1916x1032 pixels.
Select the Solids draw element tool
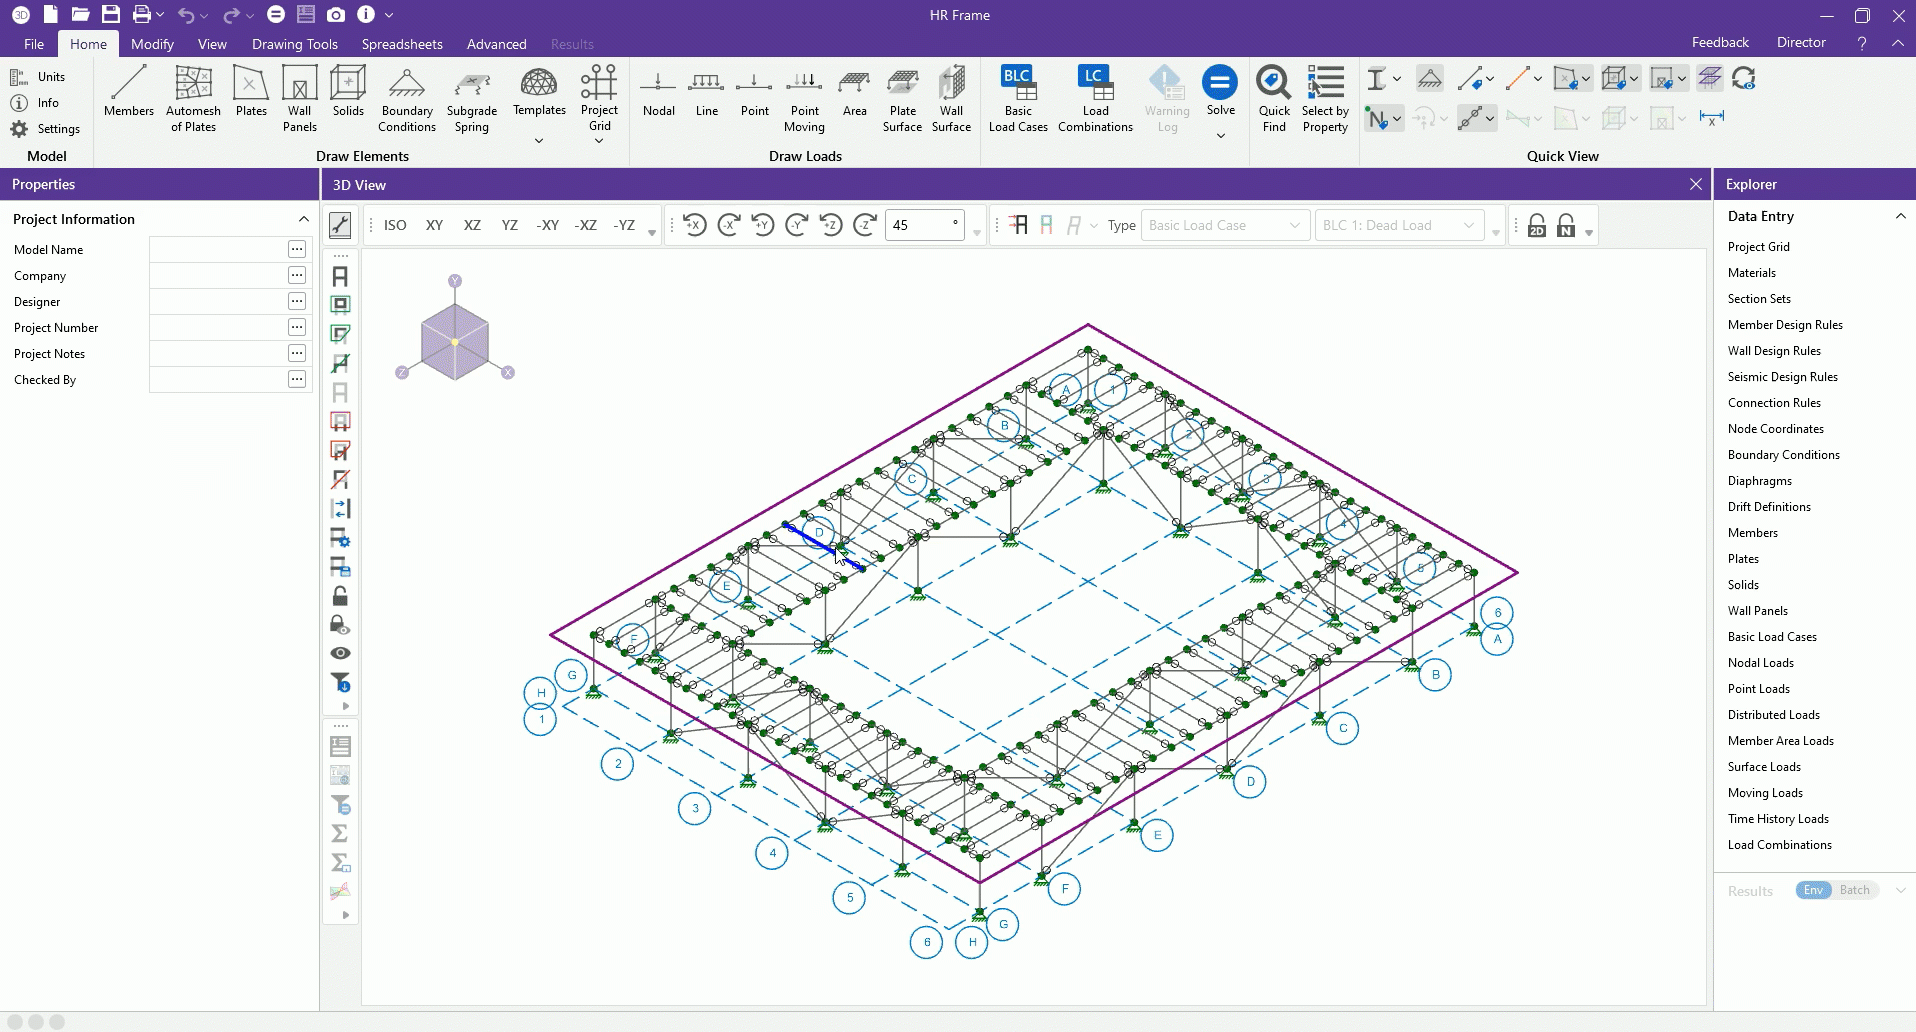tap(347, 96)
